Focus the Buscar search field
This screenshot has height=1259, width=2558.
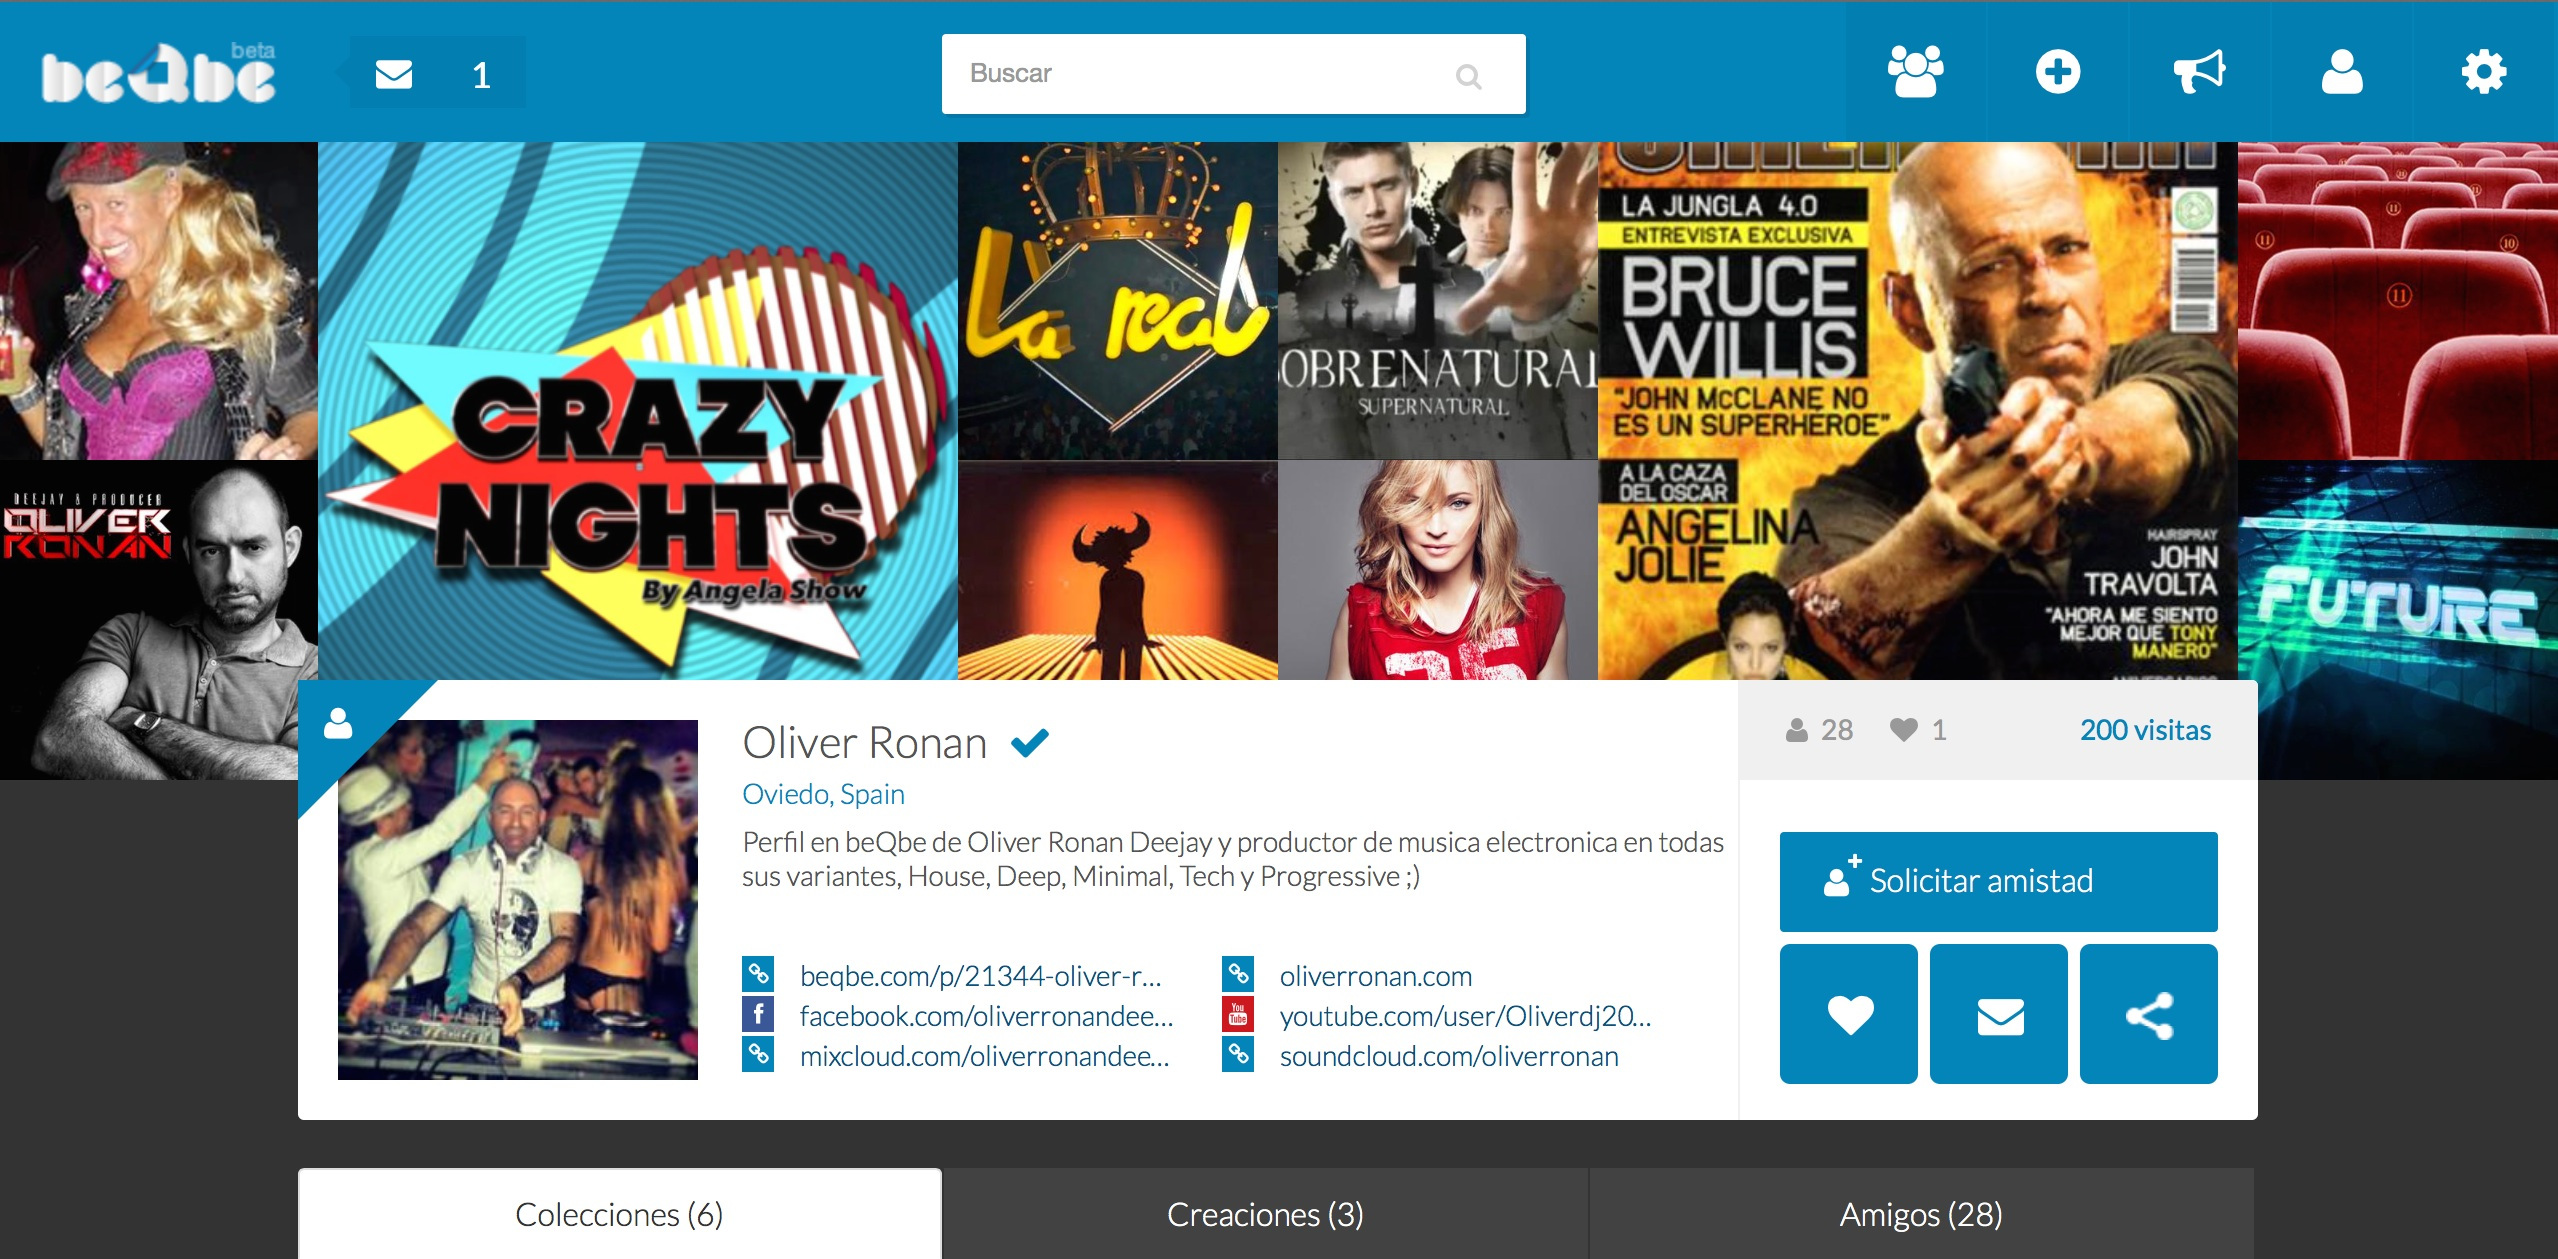pyautogui.click(x=1233, y=74)
